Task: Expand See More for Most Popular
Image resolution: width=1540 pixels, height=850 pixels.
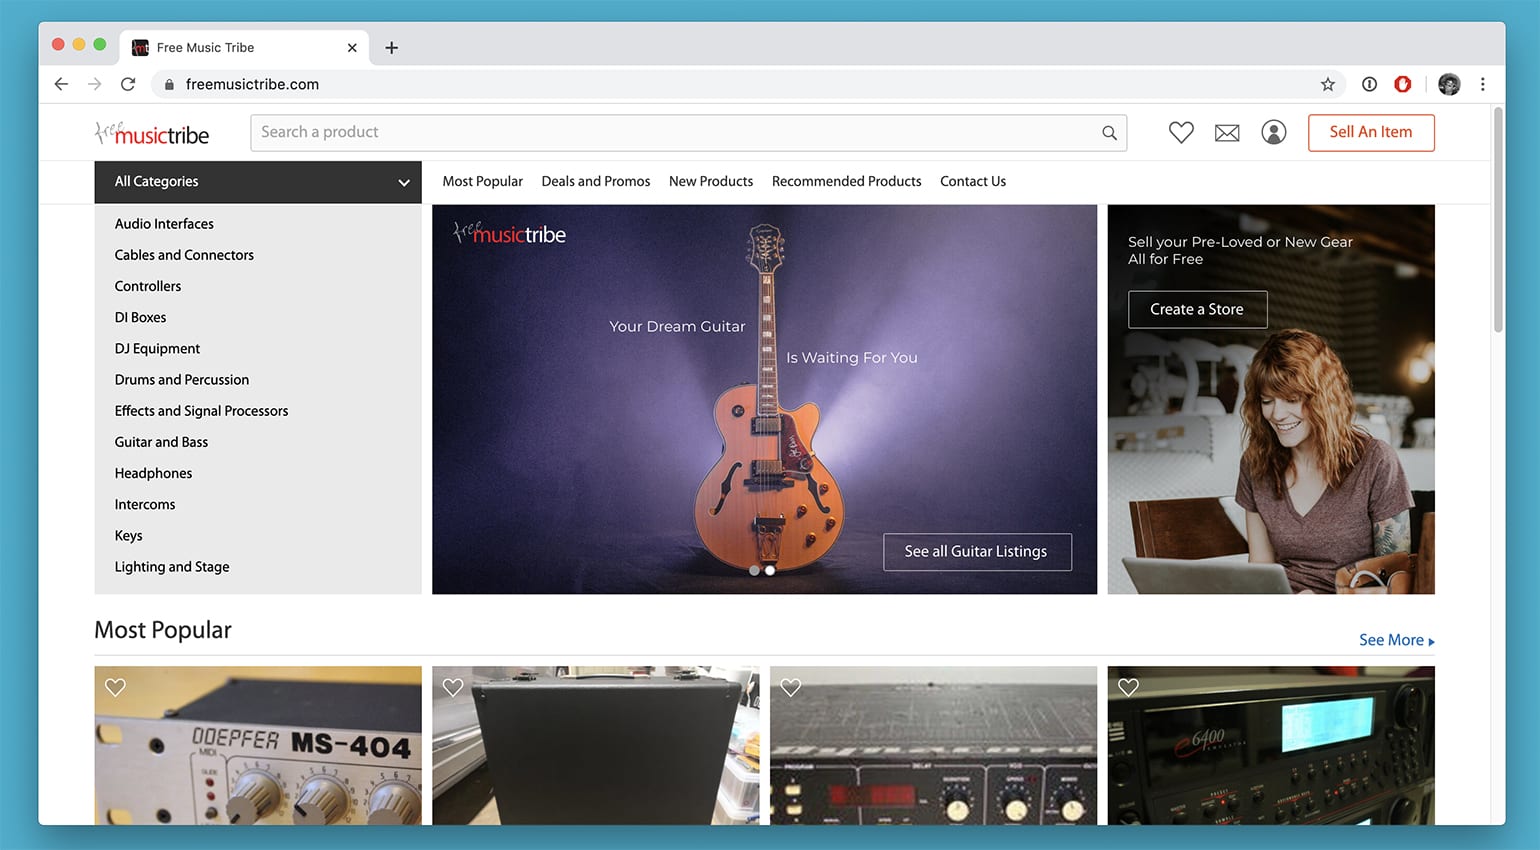Action: point(1396,640)
